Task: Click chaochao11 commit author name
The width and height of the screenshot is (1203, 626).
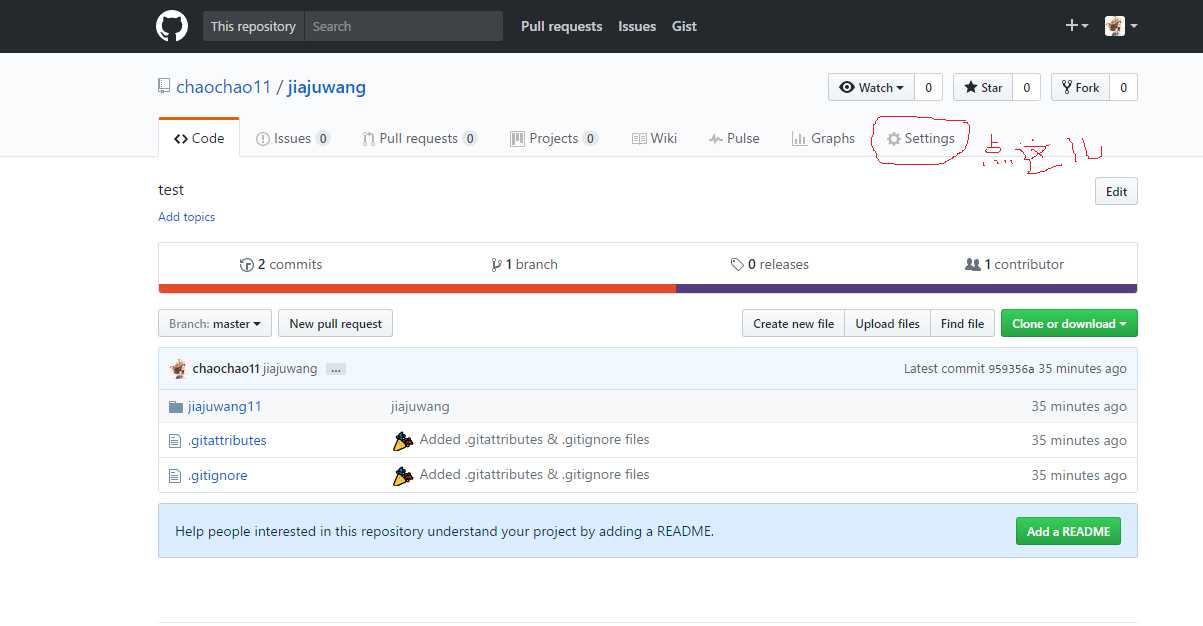Action: point(226,369)
